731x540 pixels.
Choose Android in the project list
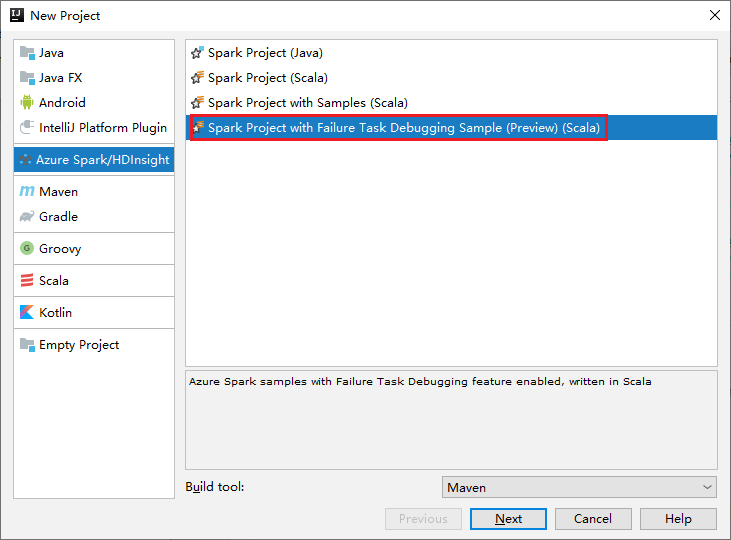[94, 102]
